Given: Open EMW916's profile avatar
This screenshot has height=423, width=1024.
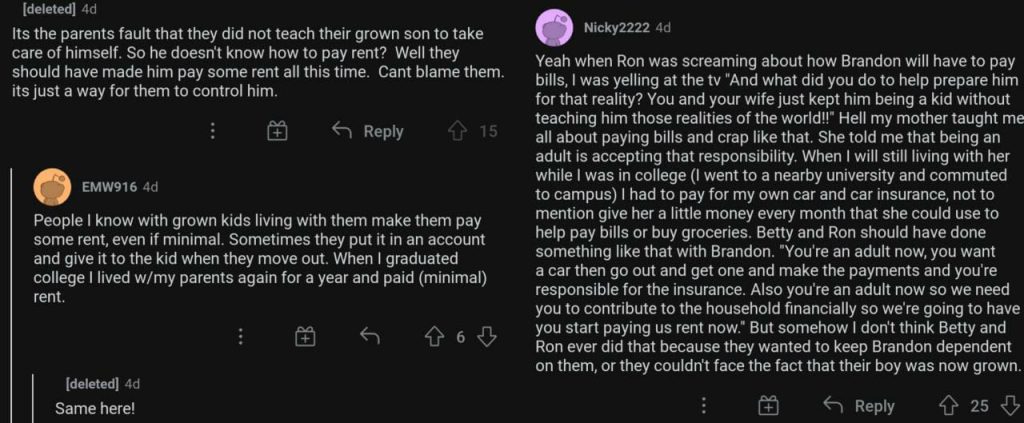Looking at the screenshot, I should pos(52,187).
